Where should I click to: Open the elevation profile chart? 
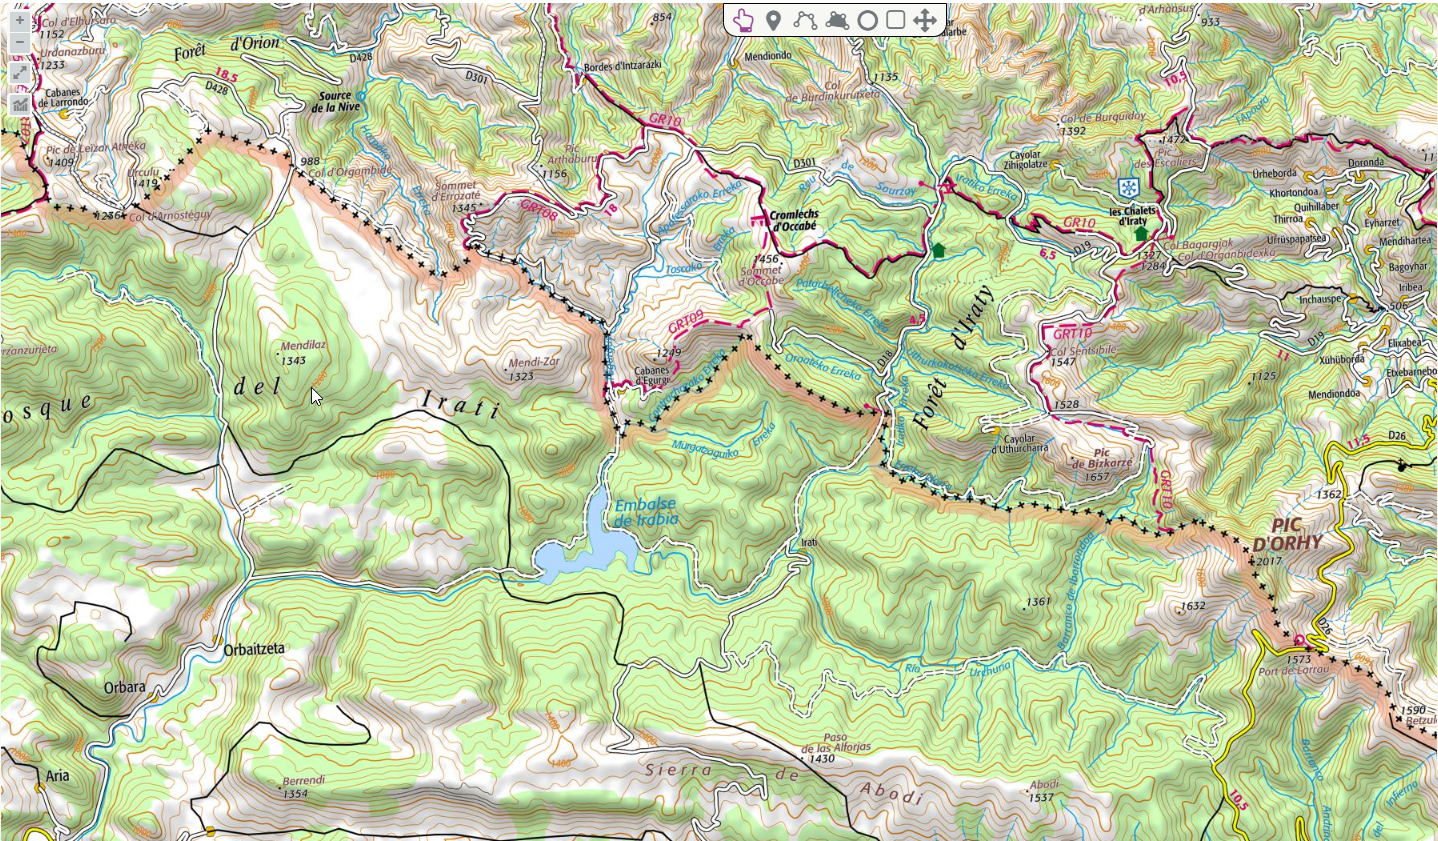click(20, 104)
